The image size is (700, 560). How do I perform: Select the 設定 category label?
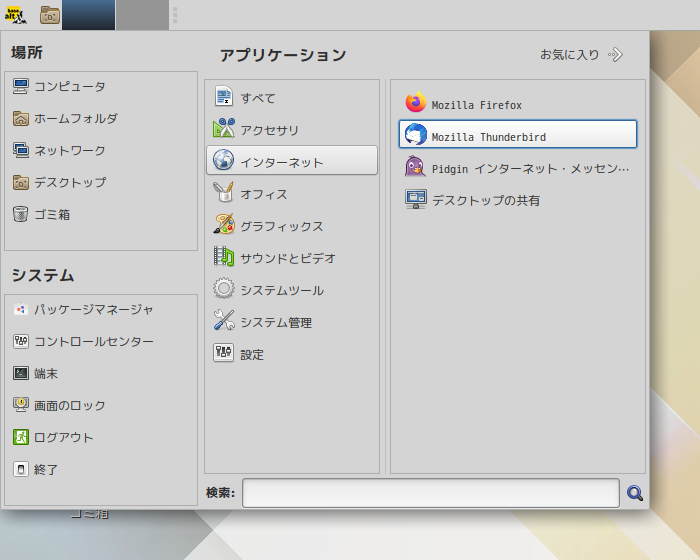252,355
